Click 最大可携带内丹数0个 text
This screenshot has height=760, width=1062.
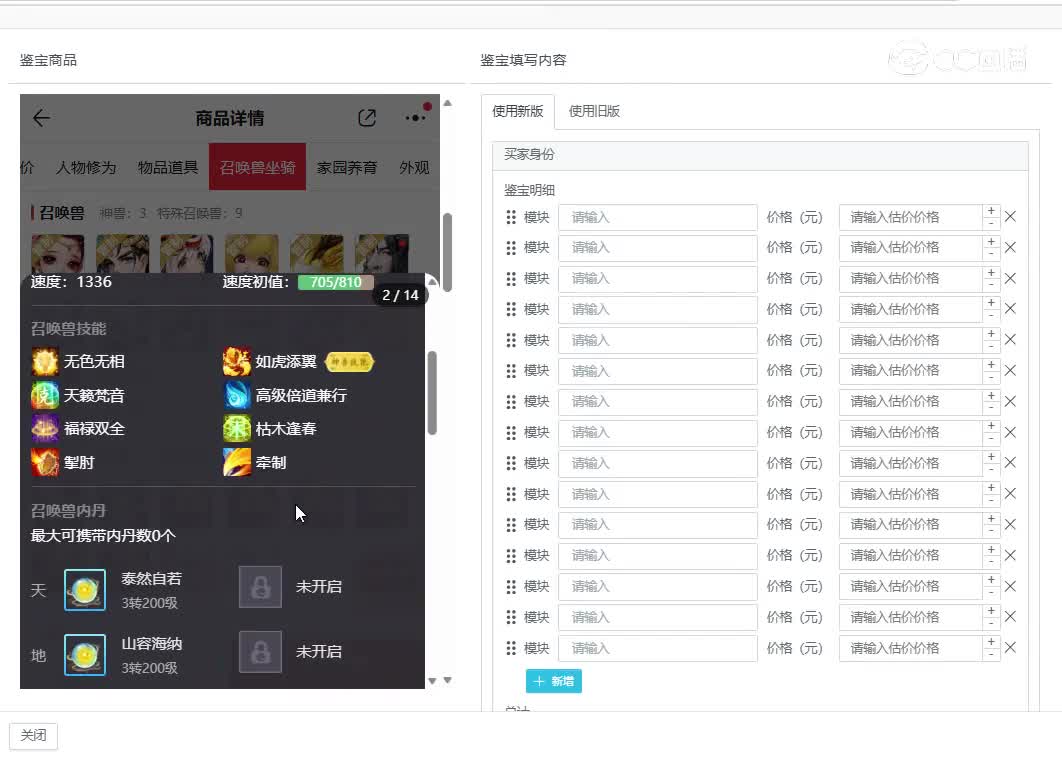click(x=103, y=536)
